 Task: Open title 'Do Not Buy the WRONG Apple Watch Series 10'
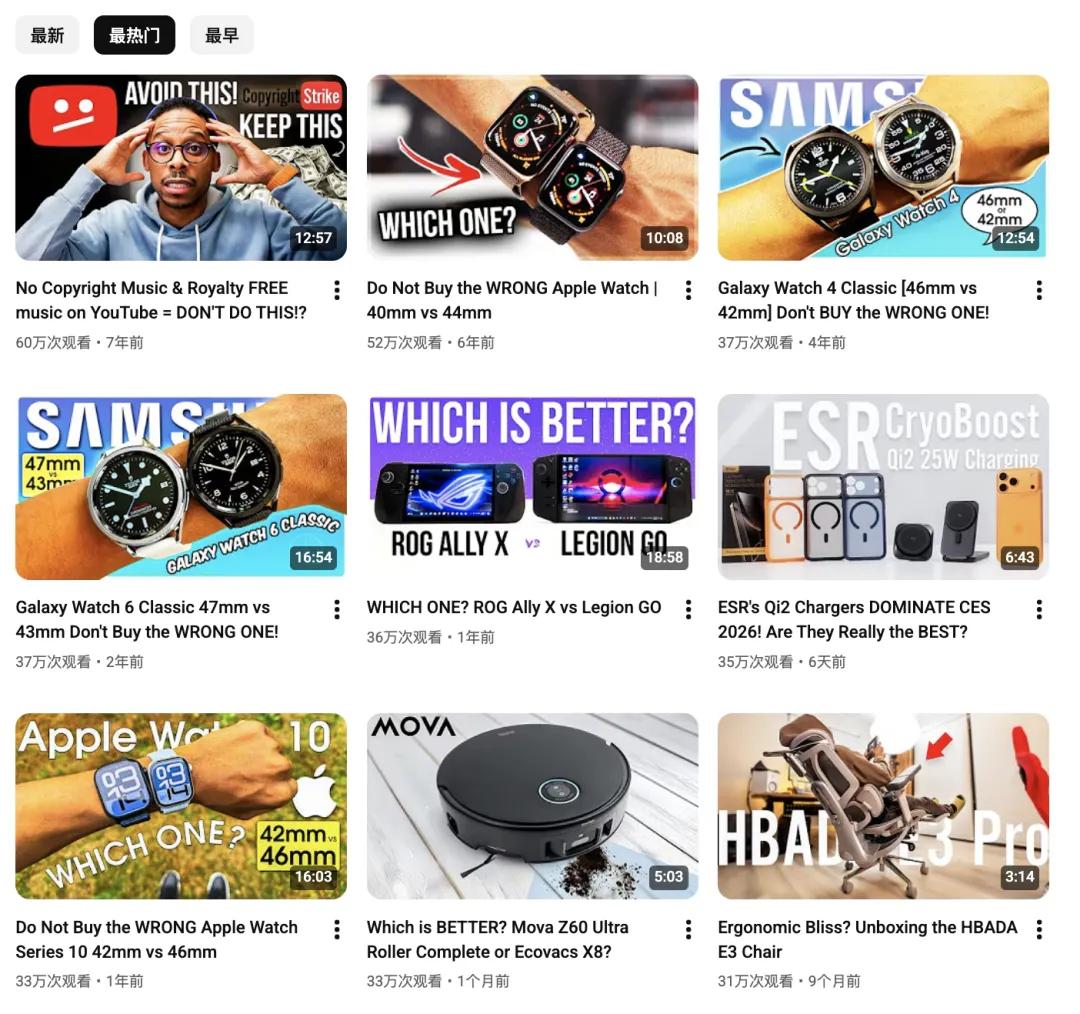(157, 939)
